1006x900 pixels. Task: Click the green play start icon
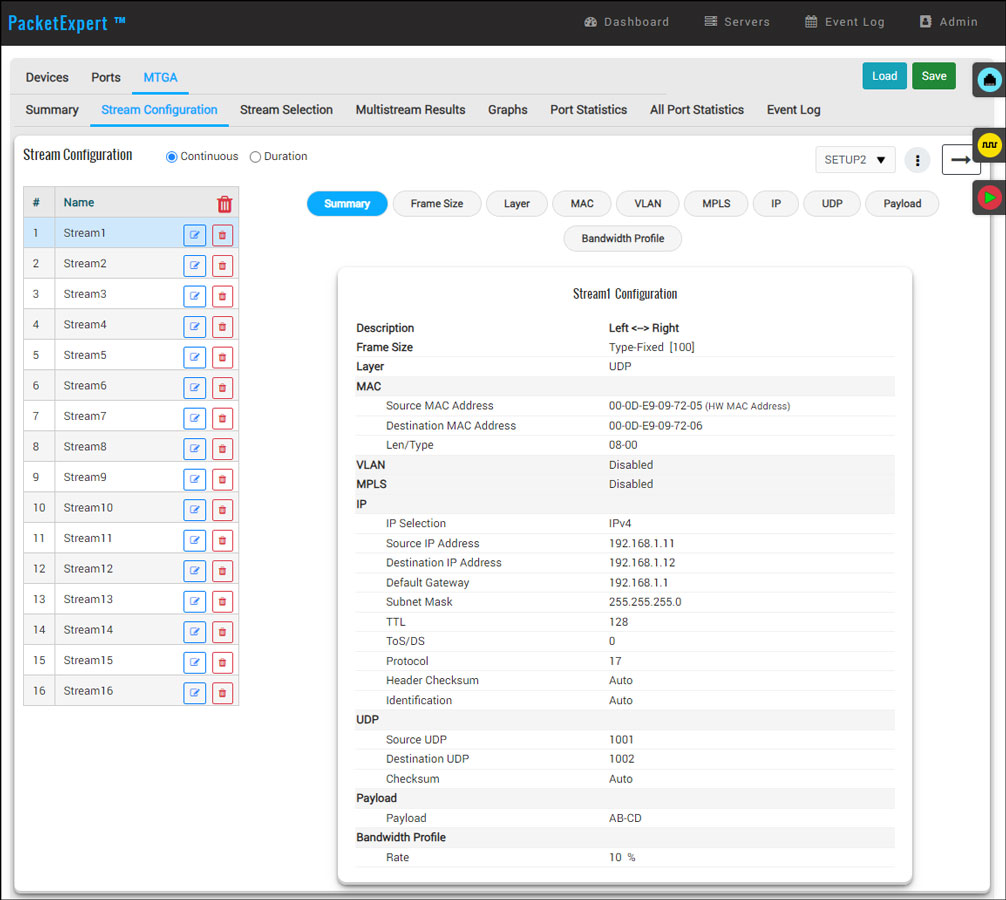[989, 198]
